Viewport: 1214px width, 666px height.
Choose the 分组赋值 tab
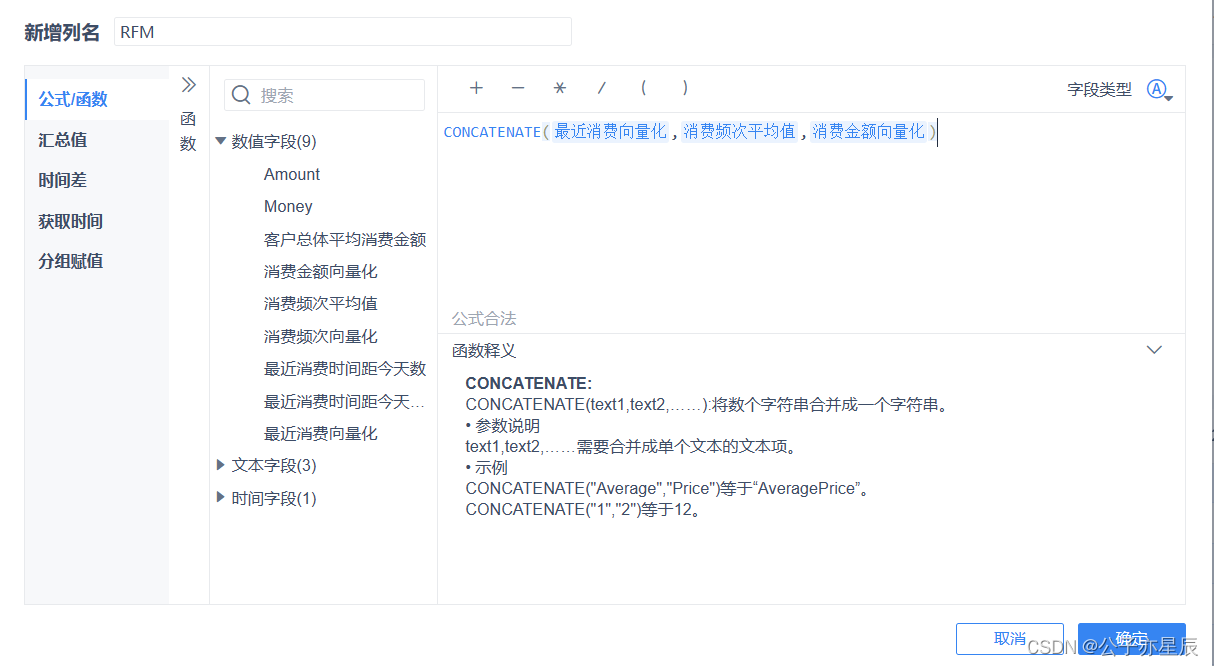97,261
